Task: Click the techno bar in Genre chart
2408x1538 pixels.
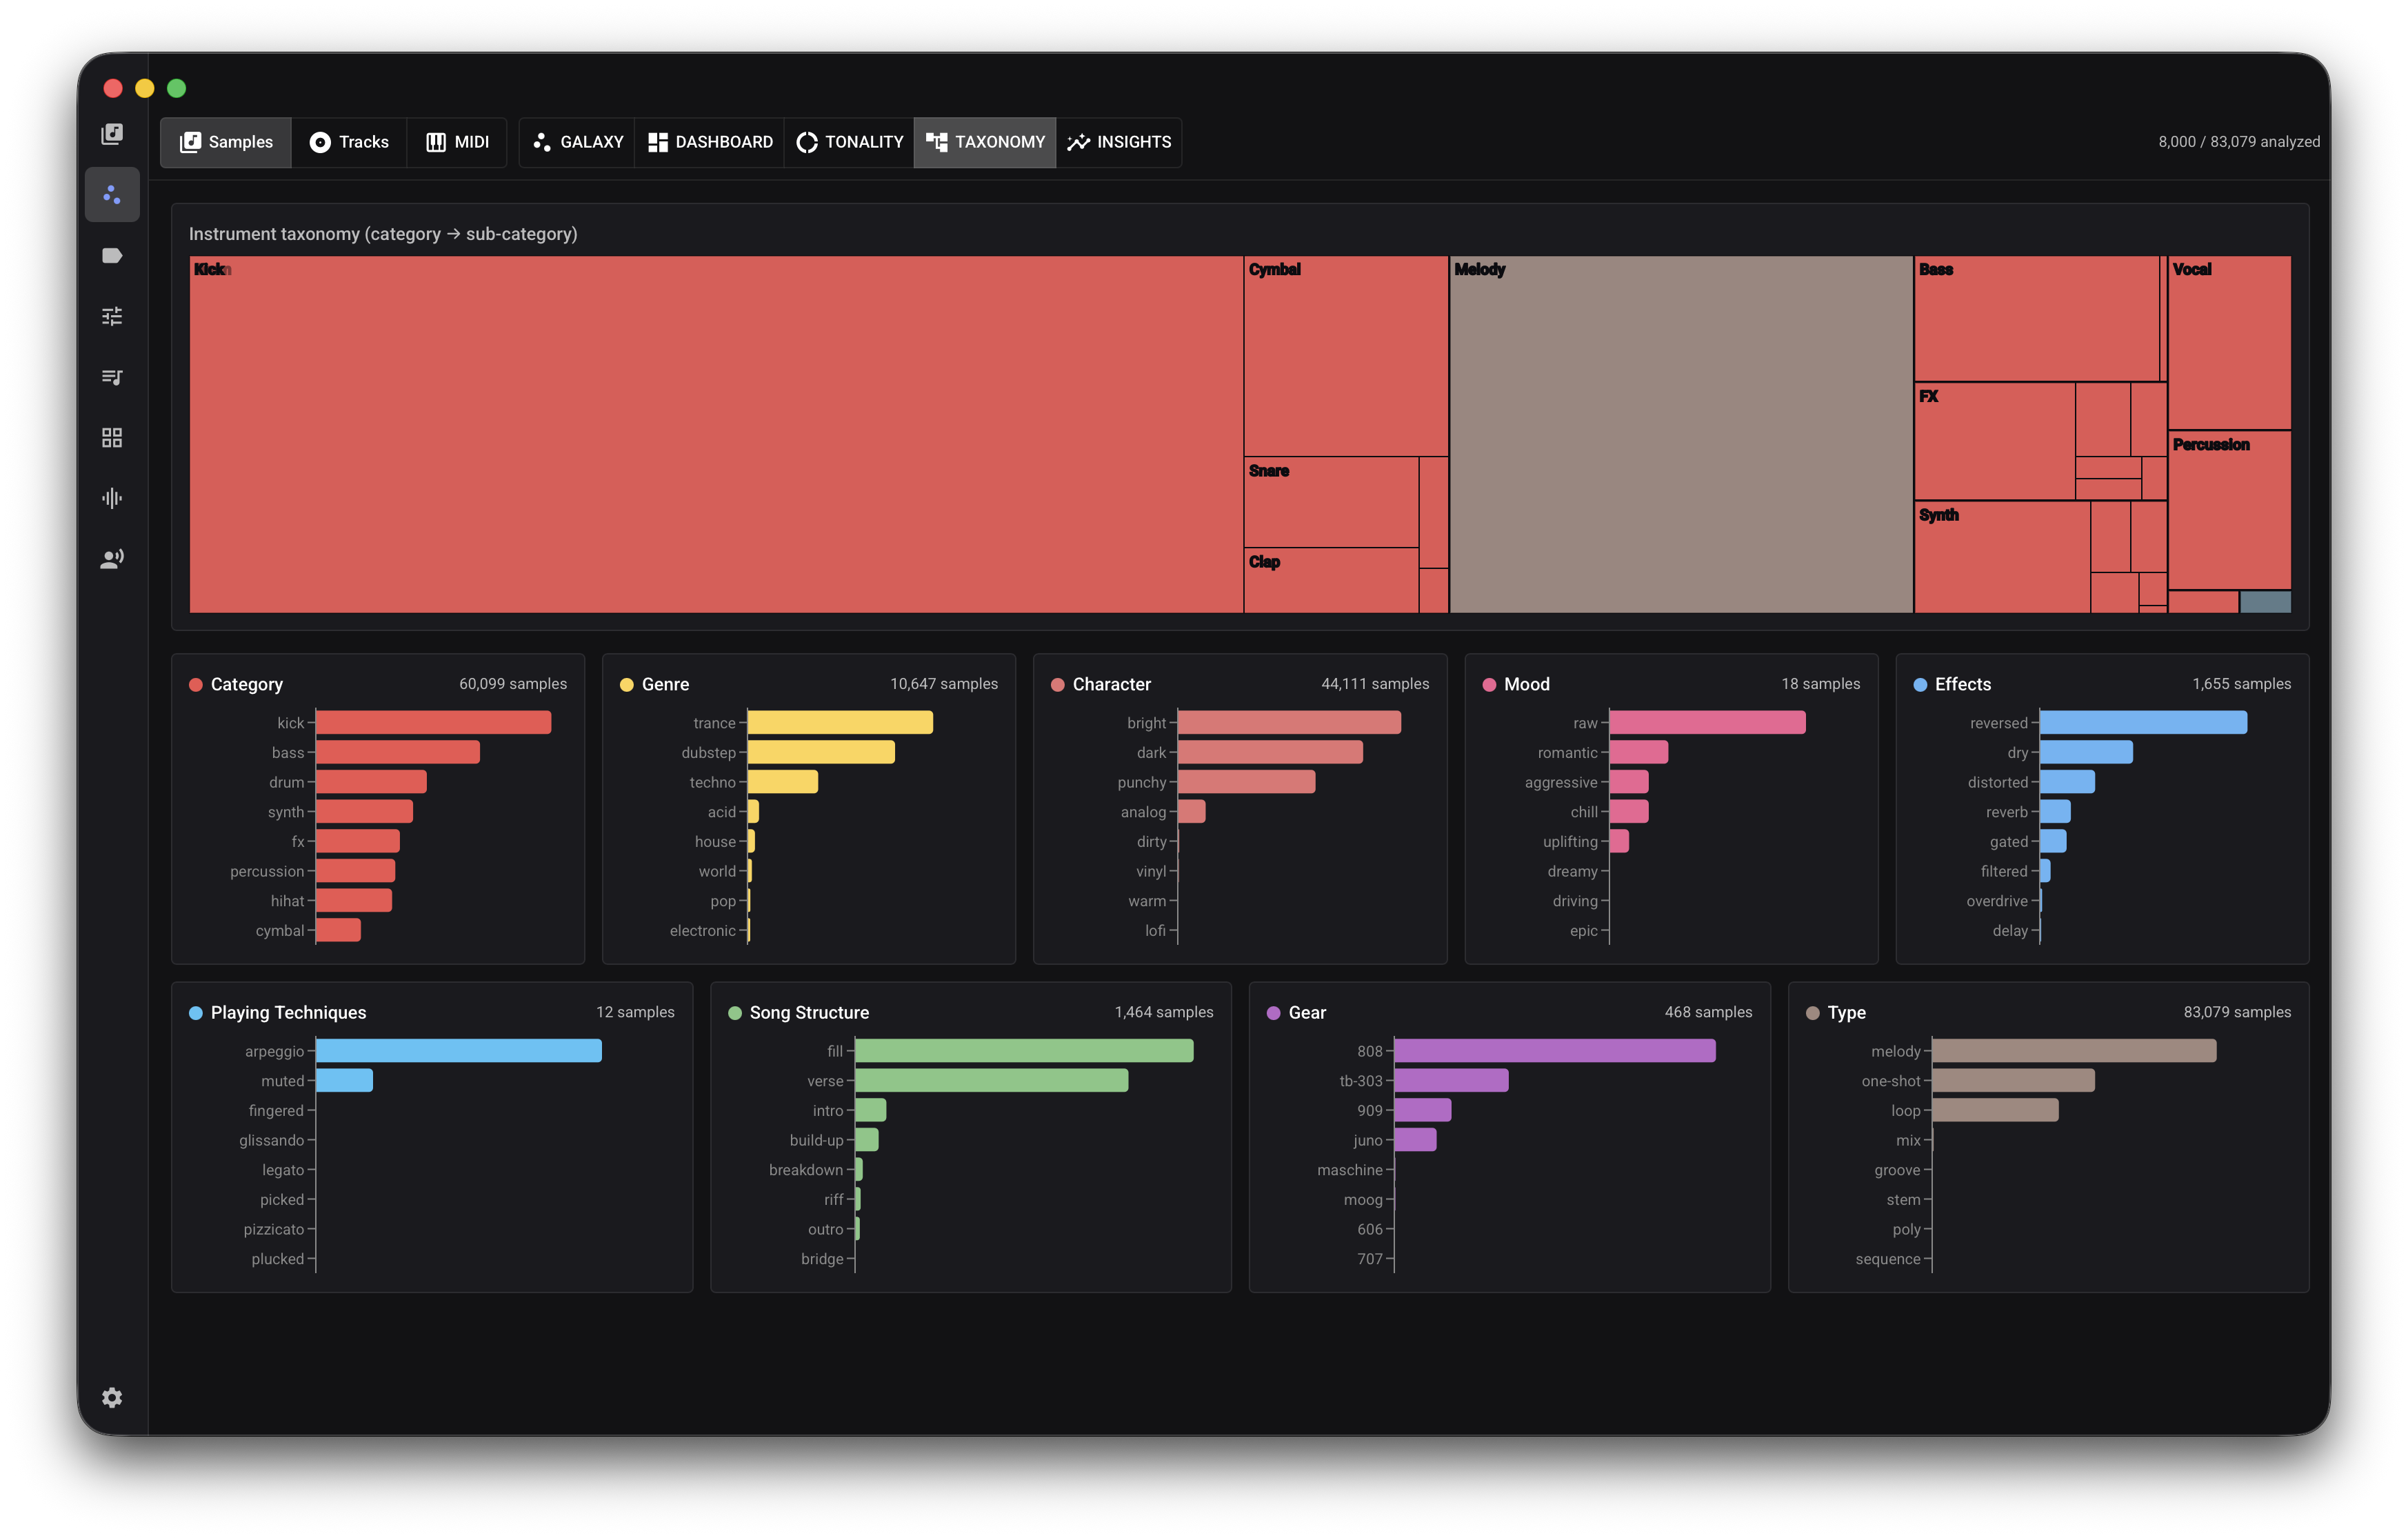Action: pos(783,782)
